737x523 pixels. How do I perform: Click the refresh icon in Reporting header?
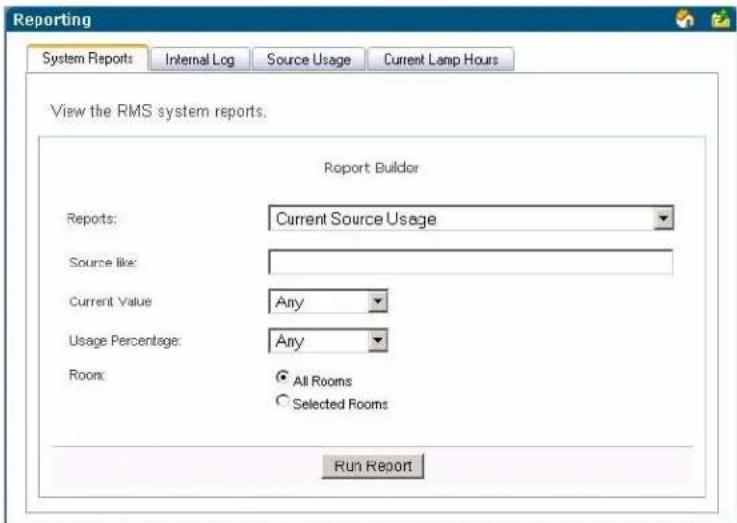[685, 19]
